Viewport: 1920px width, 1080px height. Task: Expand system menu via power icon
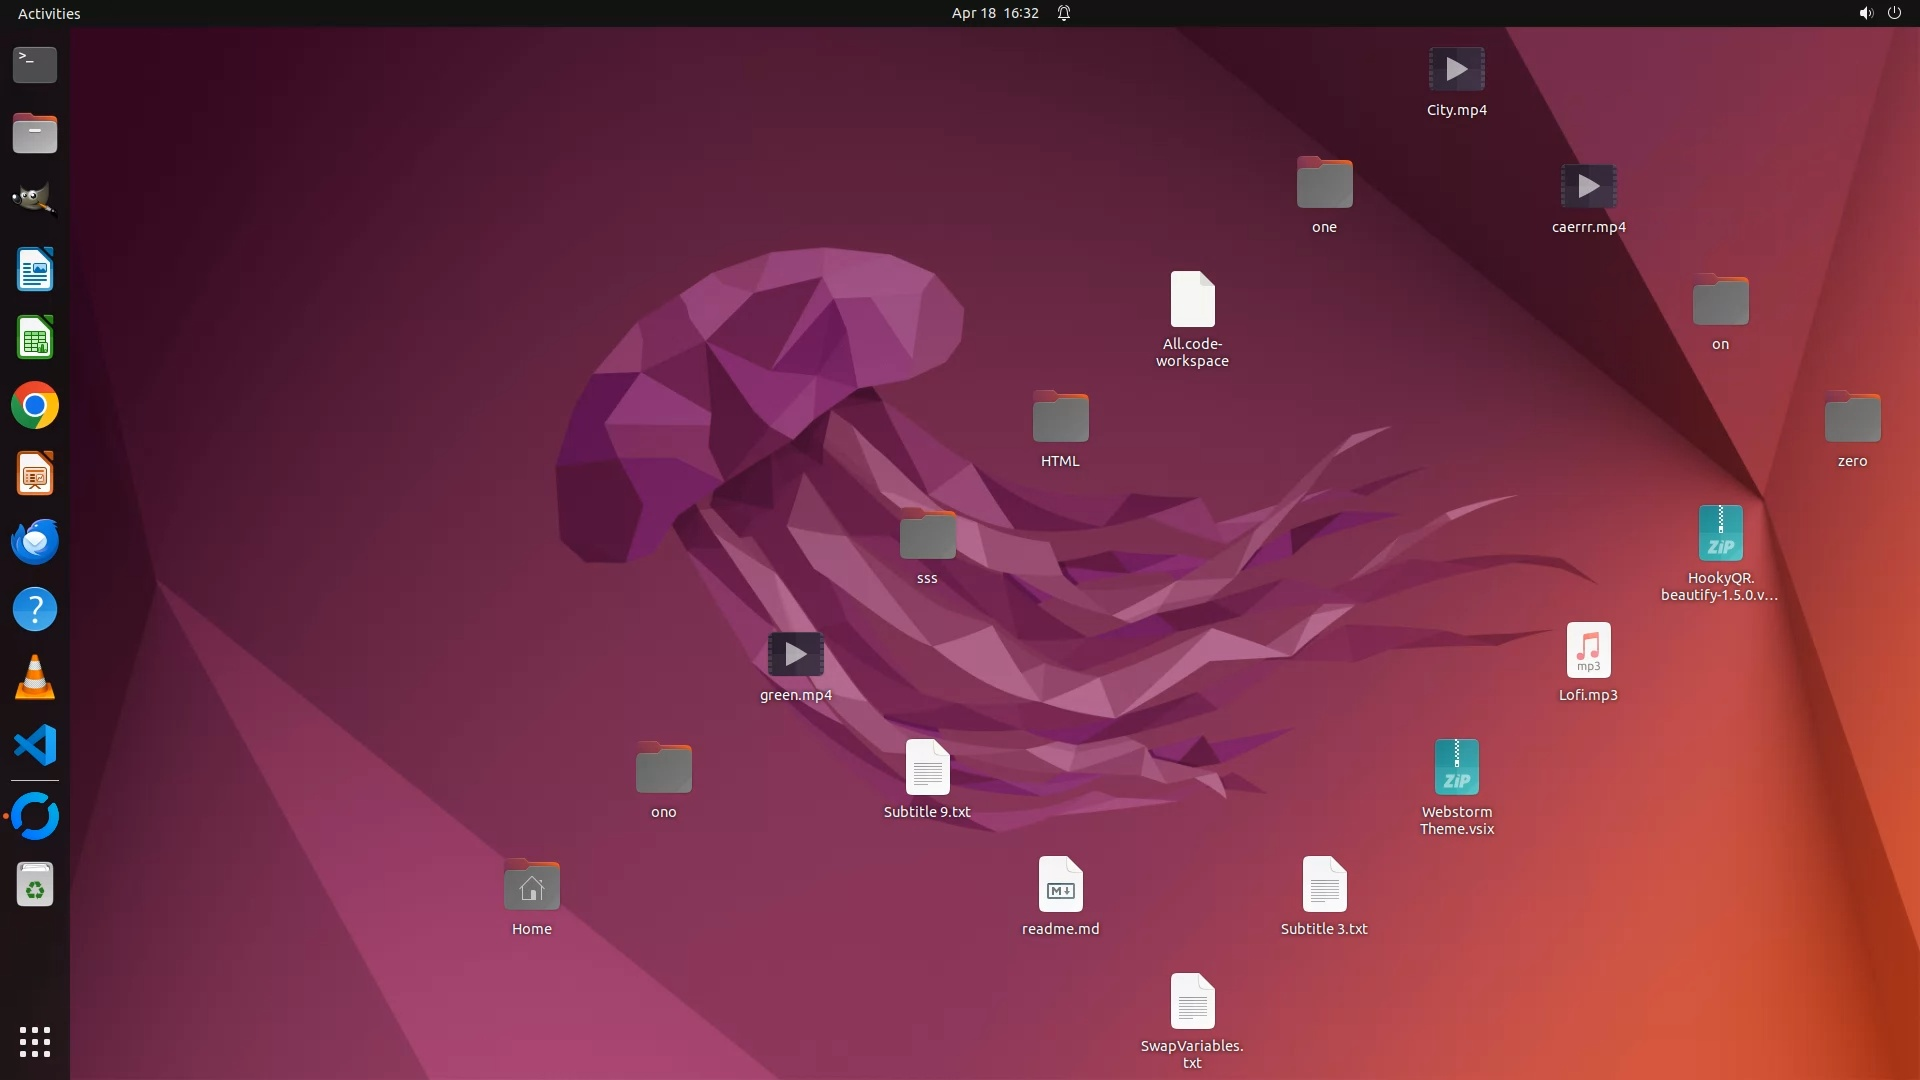coord(1894,13)
